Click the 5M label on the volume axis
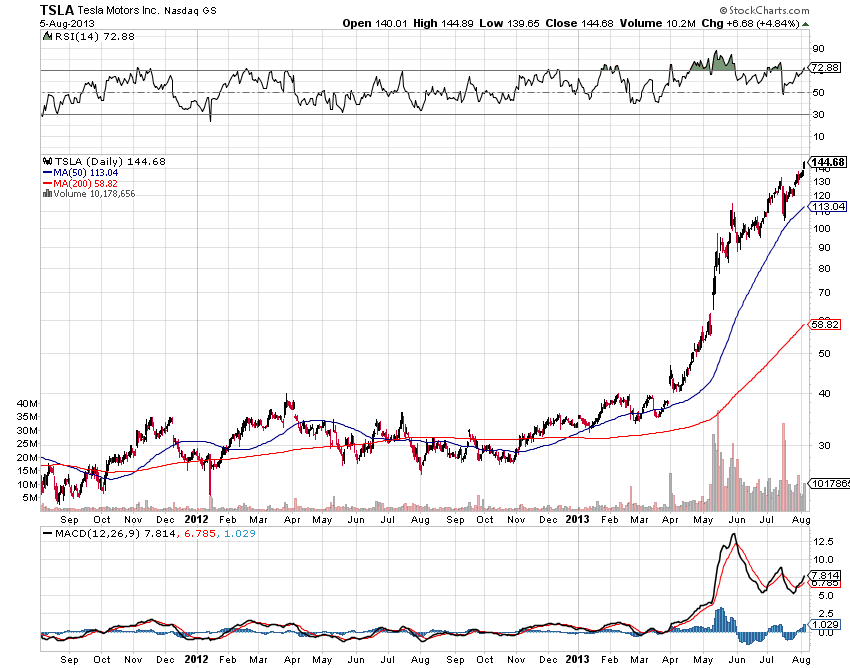The image size is (850, 668). tap(30, 498)
